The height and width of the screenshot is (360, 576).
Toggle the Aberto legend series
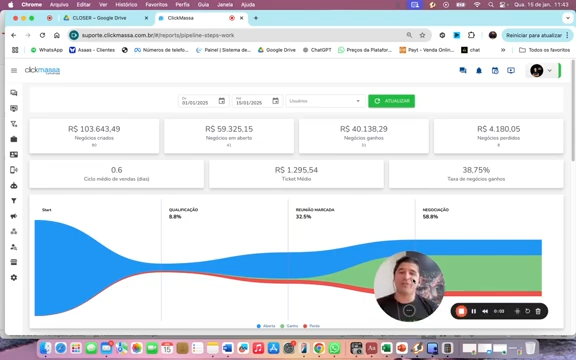266,326
